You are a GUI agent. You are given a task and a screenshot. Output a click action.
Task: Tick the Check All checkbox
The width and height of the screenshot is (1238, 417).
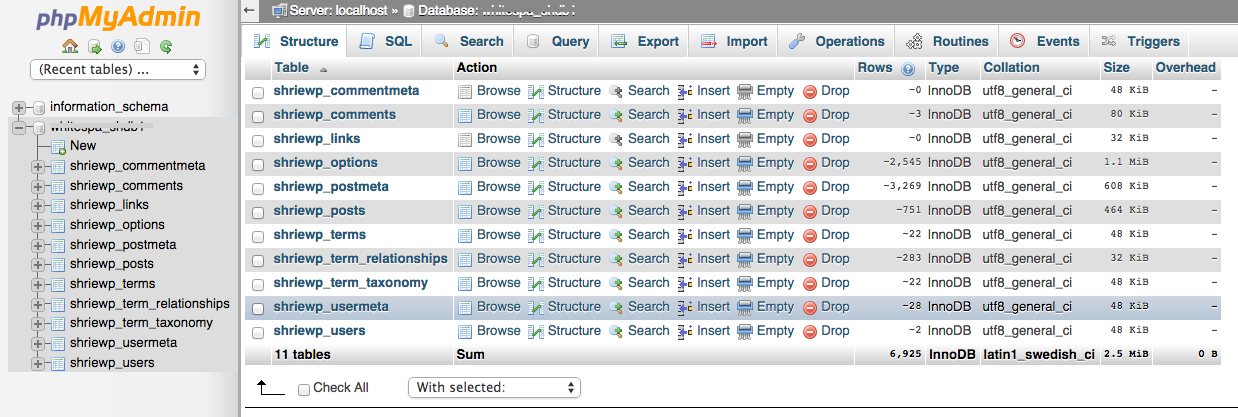click(x=304, y=388)
